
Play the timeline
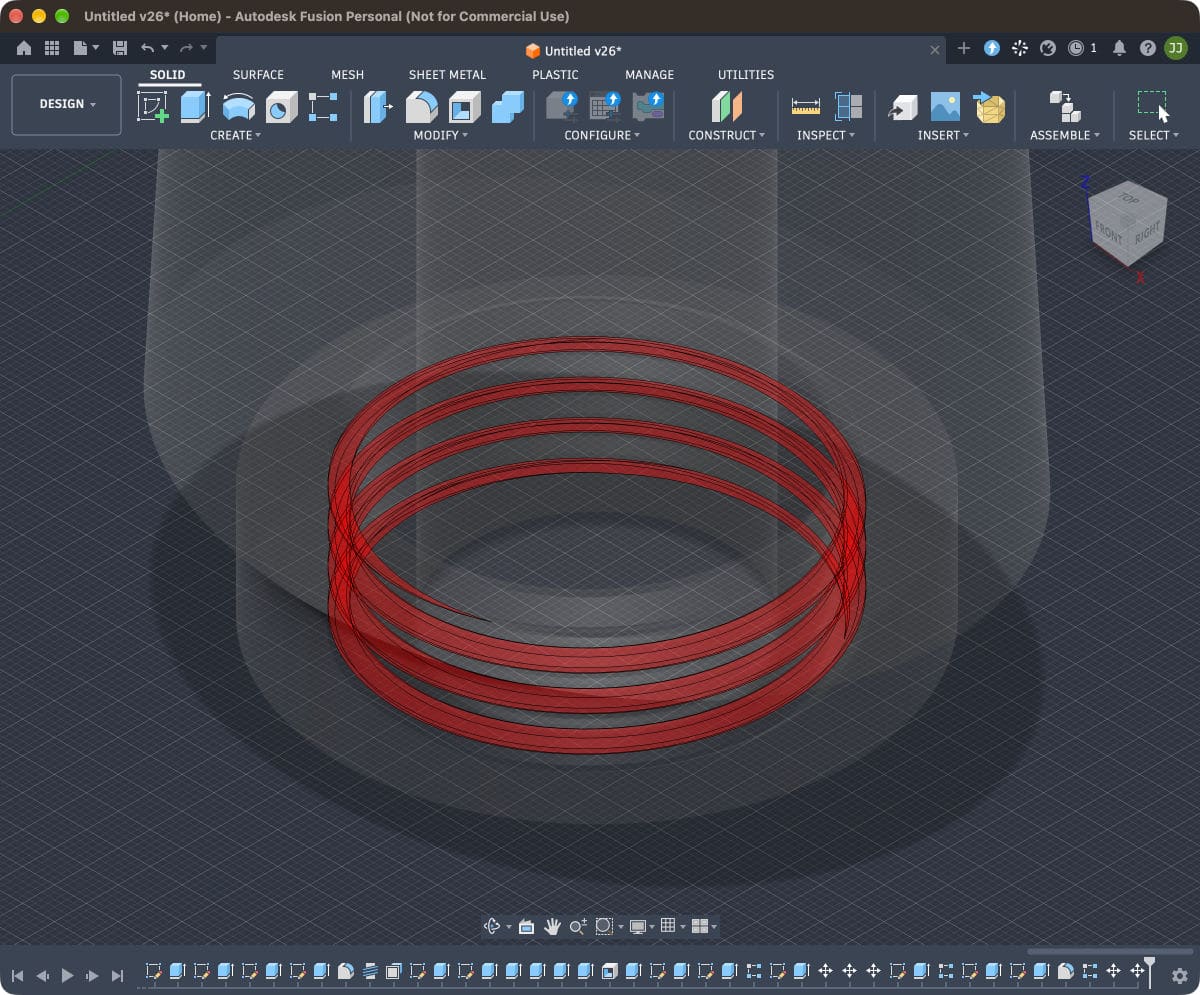point(67,975)
